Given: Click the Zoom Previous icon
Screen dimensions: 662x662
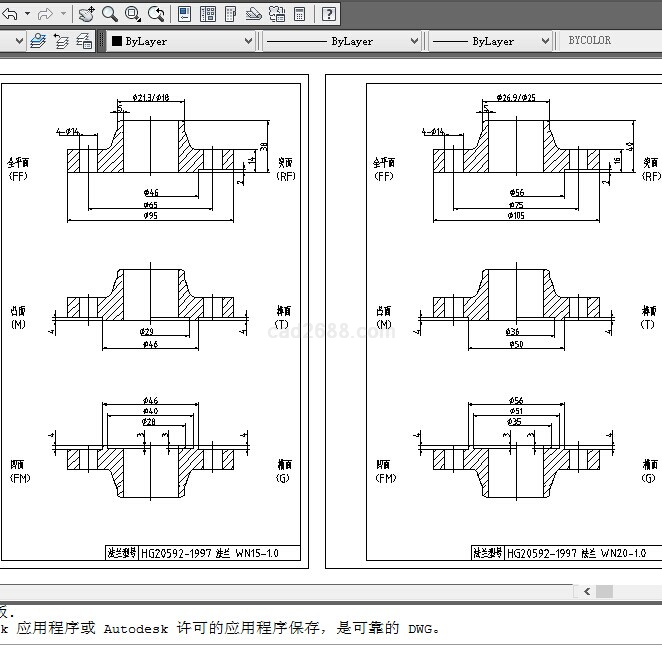Looking at the screenshot, I should coord(156,14).
